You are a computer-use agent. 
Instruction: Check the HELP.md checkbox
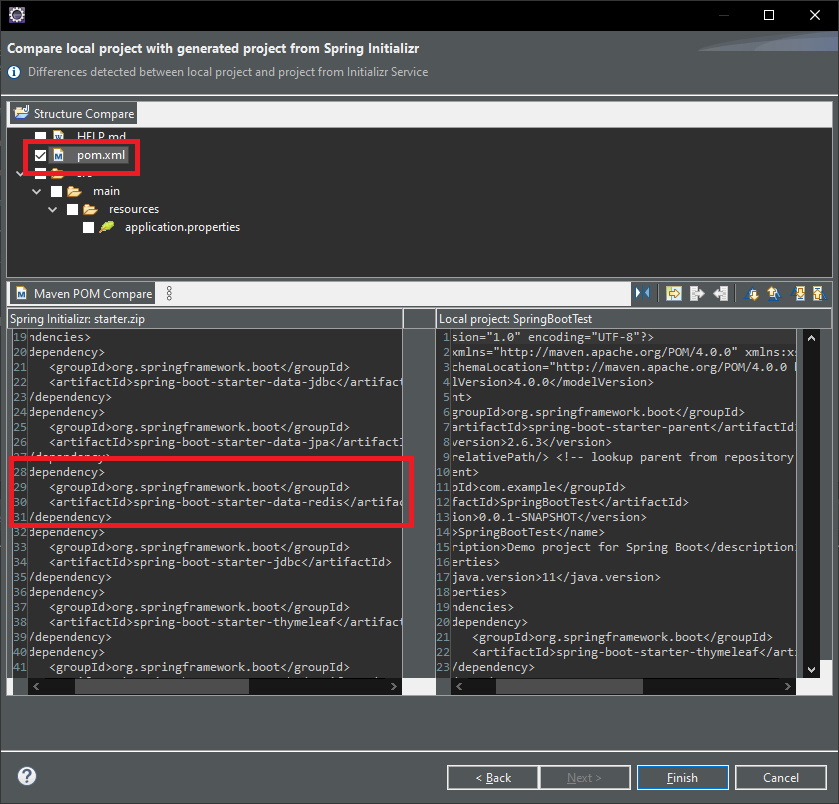coord(40,135)
